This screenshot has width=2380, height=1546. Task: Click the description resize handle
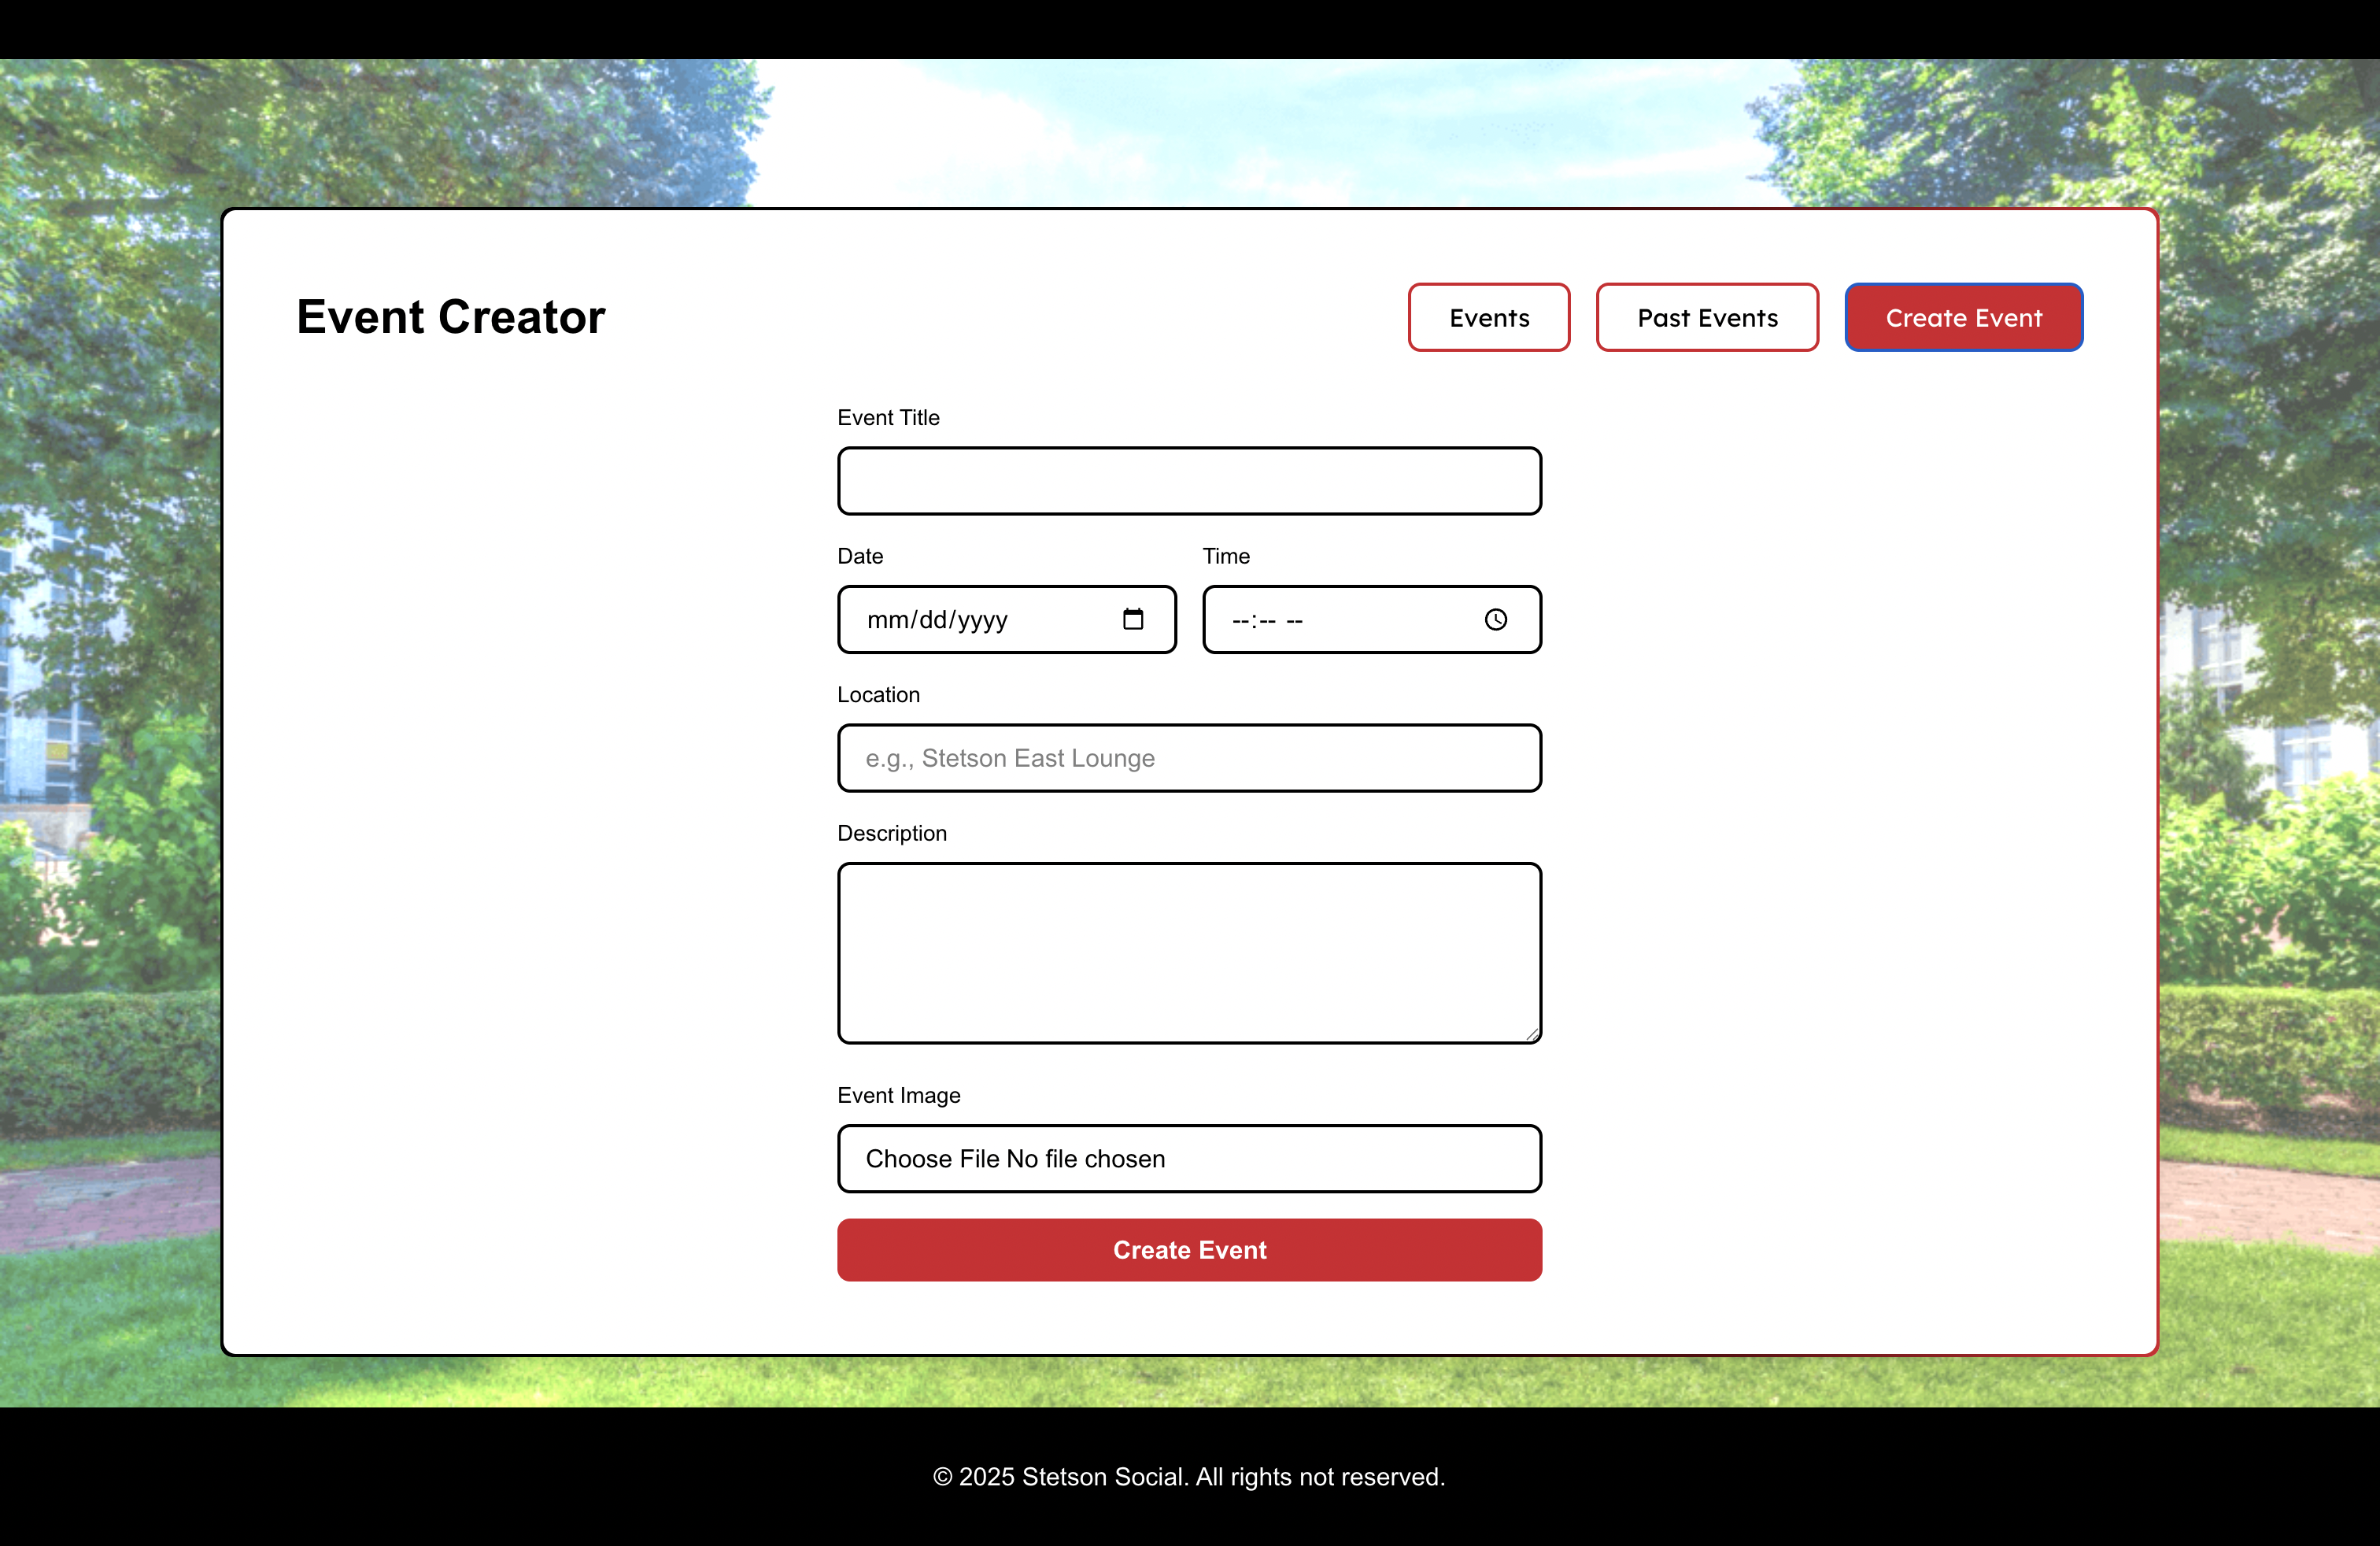[x=1532, y=1034]
